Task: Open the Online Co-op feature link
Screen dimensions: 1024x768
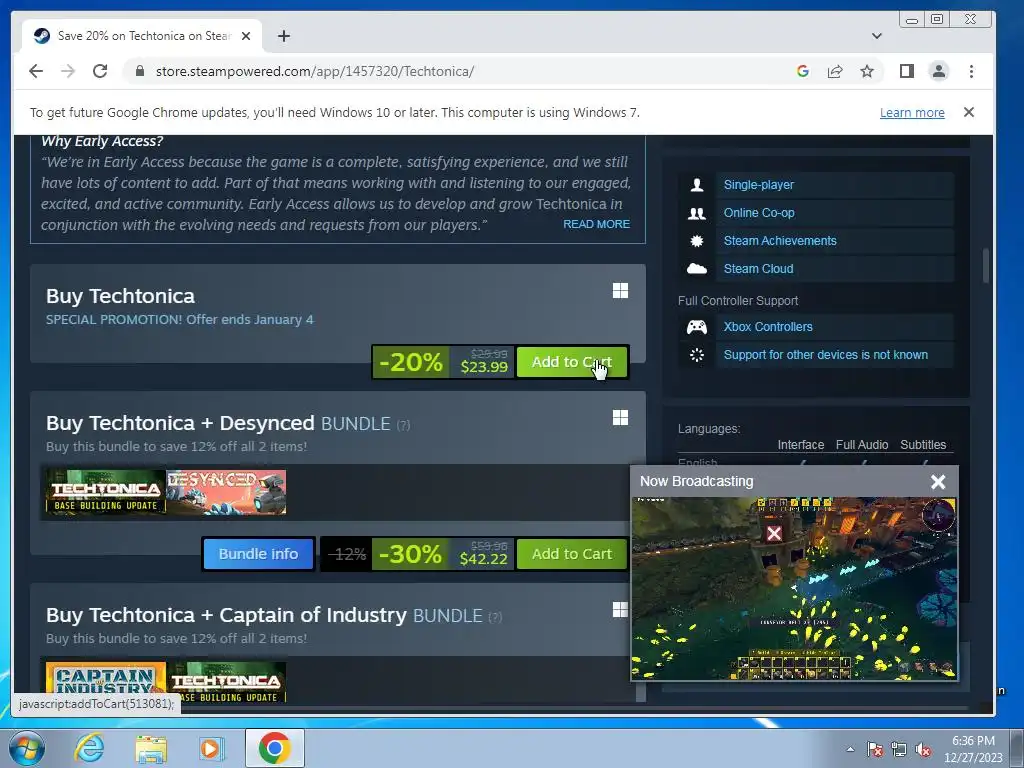Action: pyautogui.click(x=759, y=213)
